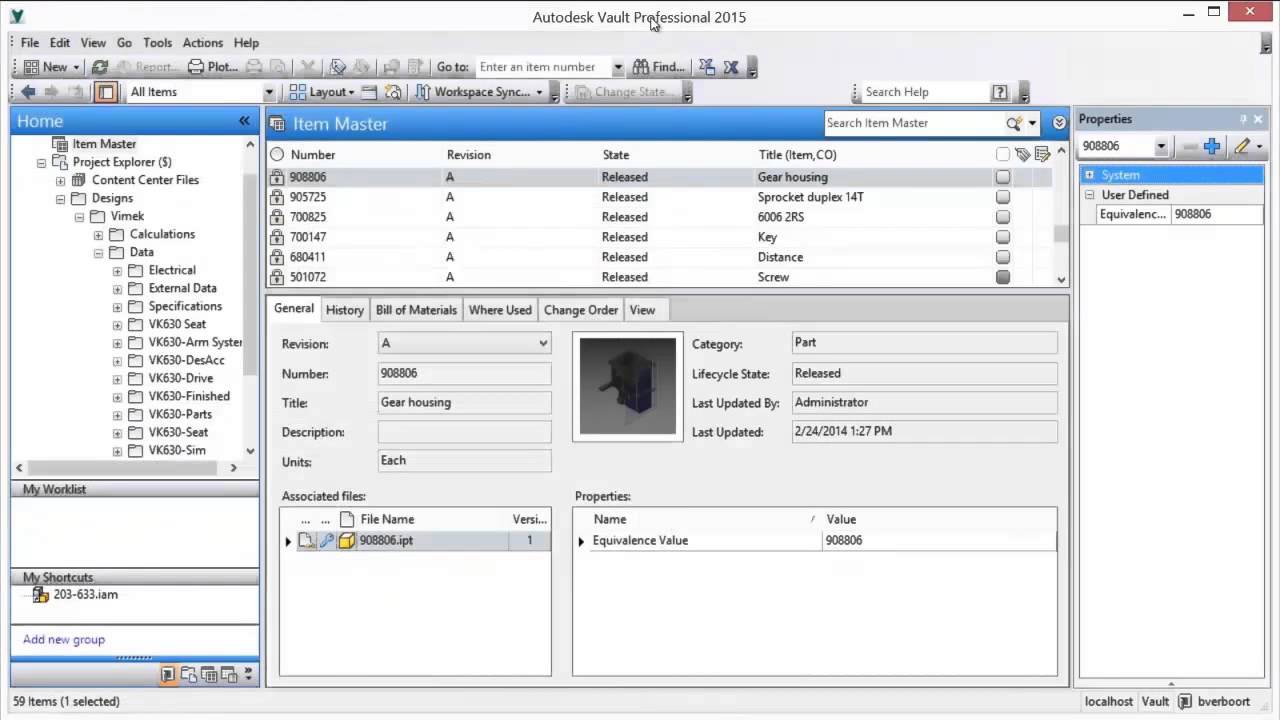Click the yellow part icon of 908806.ipt
Screen dimensions: 1280x720
(346, 540)
